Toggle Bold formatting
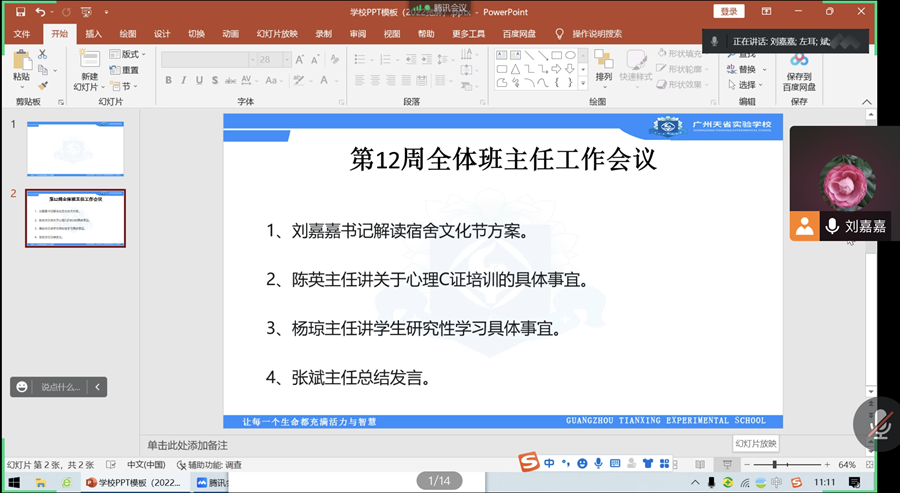The image size is (900, 493). point(168,80)
